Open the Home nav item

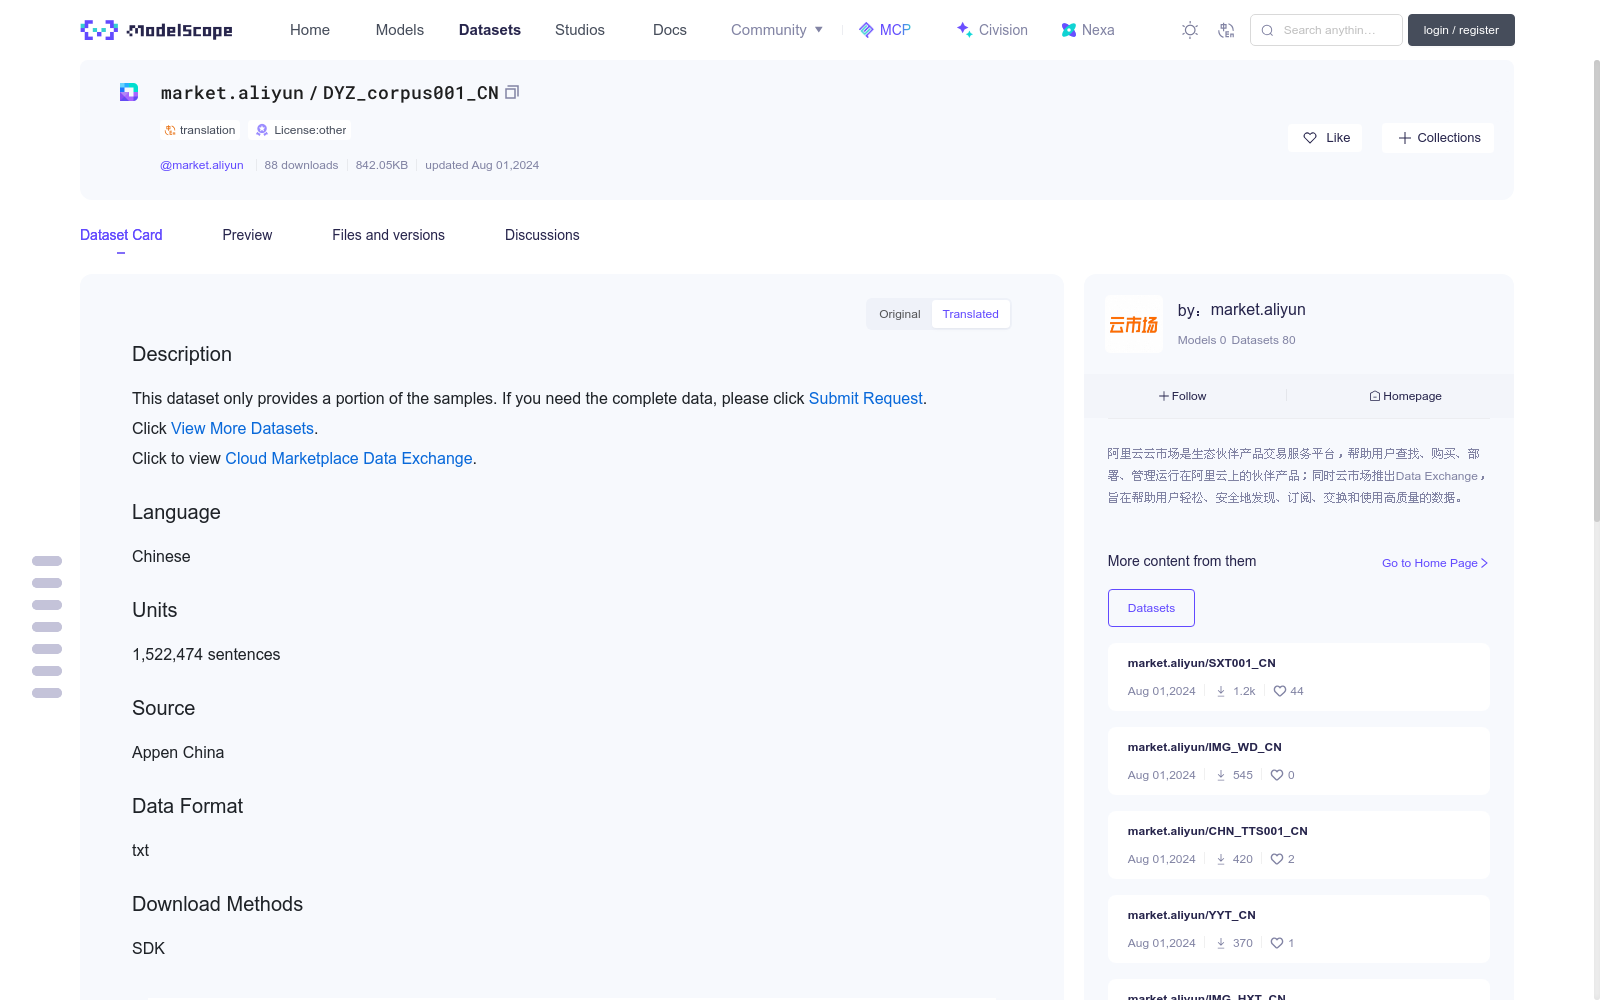[x=310, y=30]
